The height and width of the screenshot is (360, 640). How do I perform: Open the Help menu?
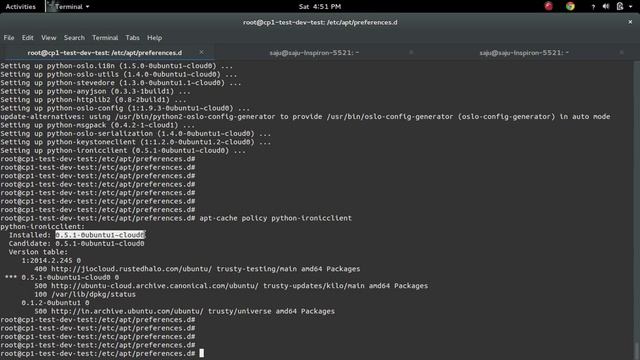[x=154, y=38]
